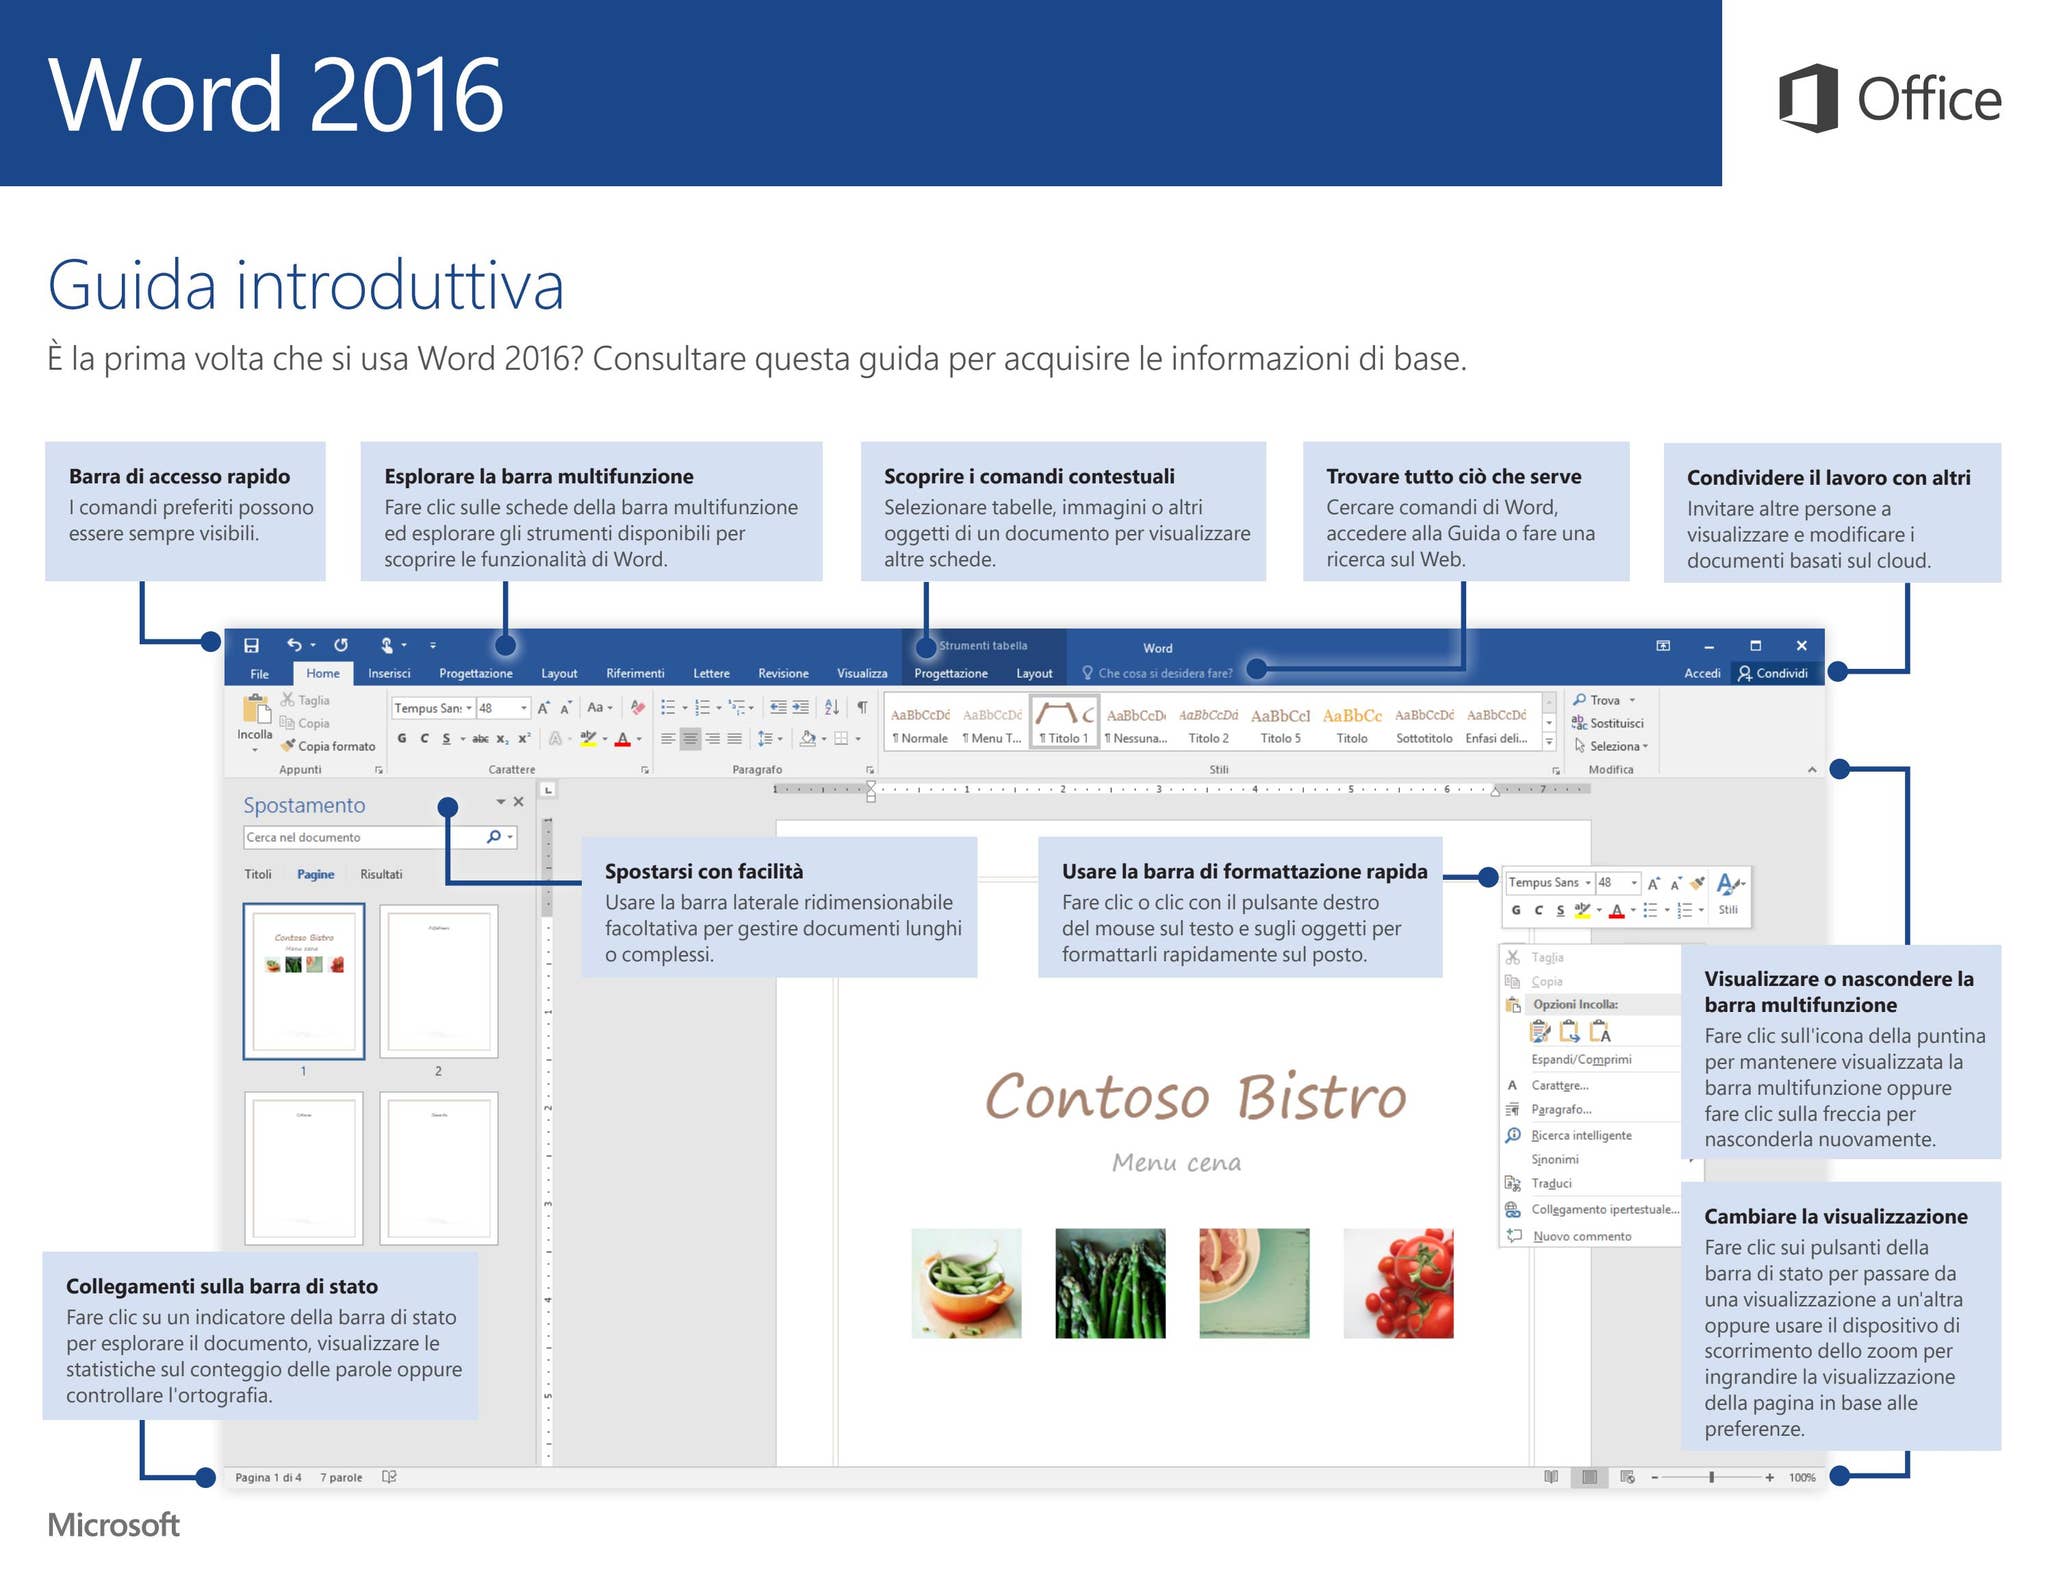
Task: Select page 2 thumbnail in Spostamento pane
Action: 439,981
